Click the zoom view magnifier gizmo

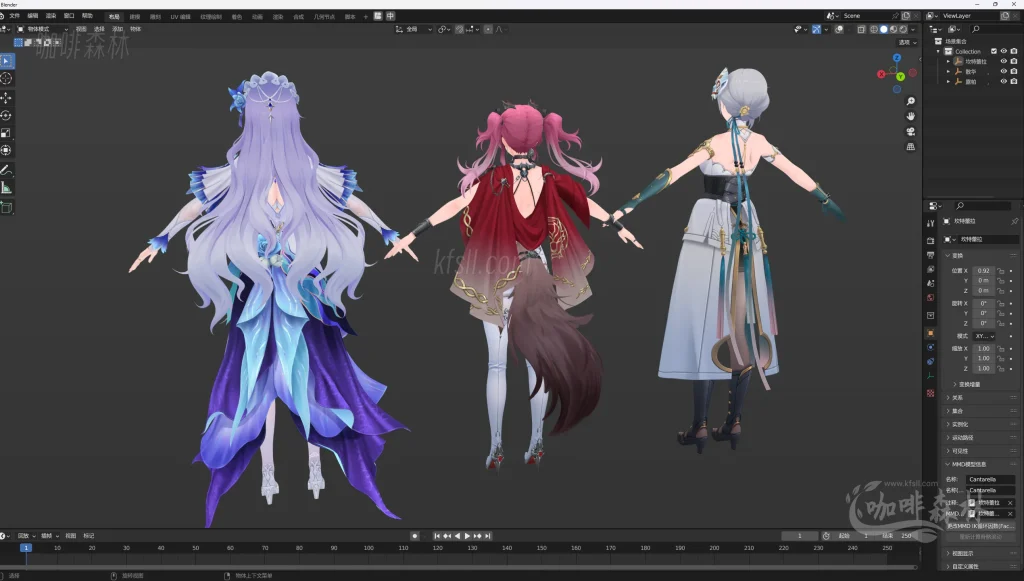910,101
